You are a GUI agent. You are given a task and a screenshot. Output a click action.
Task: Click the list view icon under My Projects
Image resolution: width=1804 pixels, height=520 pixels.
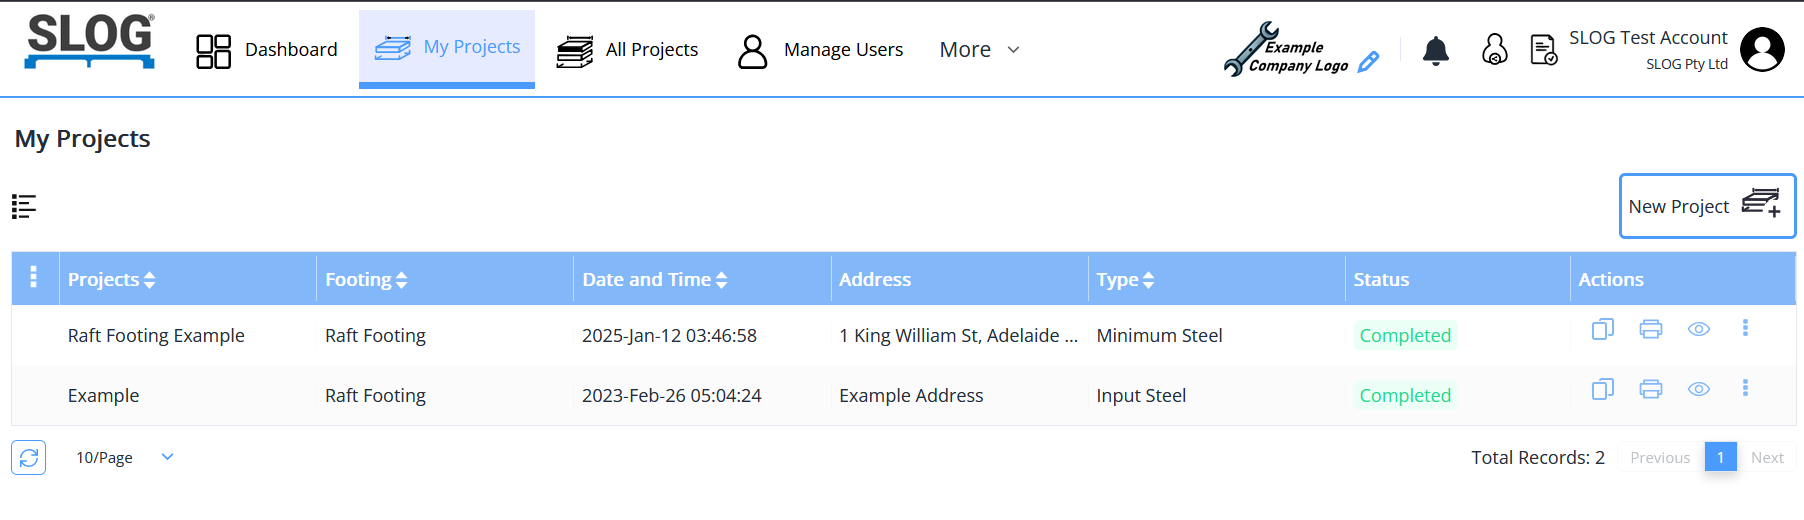coord(24,207)
